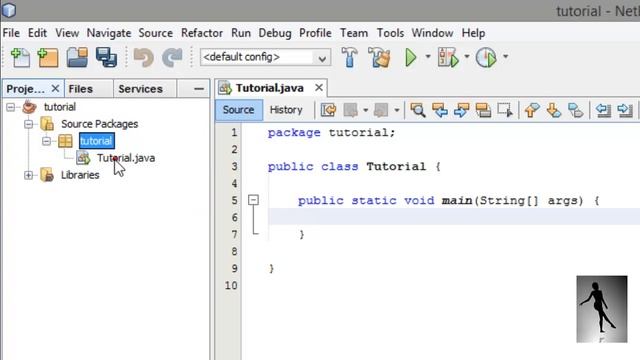Viewport: 640px width, 360px height.
Task: Open the Debug menu
Action: tap(275, 33)
